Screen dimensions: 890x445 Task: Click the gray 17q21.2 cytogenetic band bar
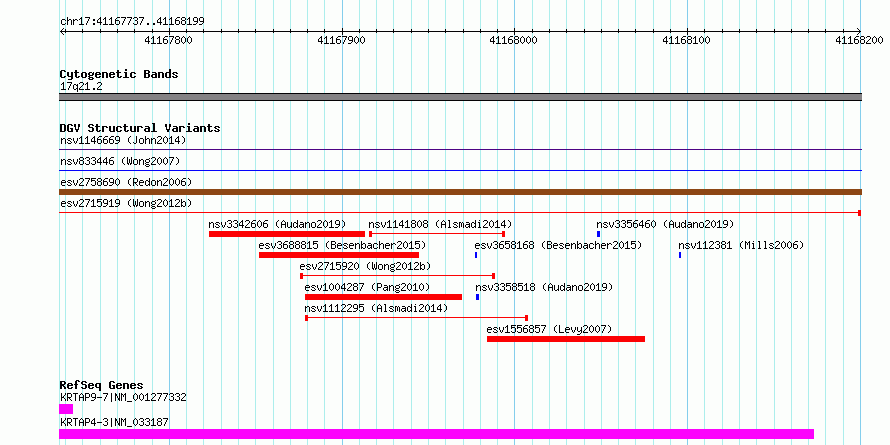coord(460,97)
